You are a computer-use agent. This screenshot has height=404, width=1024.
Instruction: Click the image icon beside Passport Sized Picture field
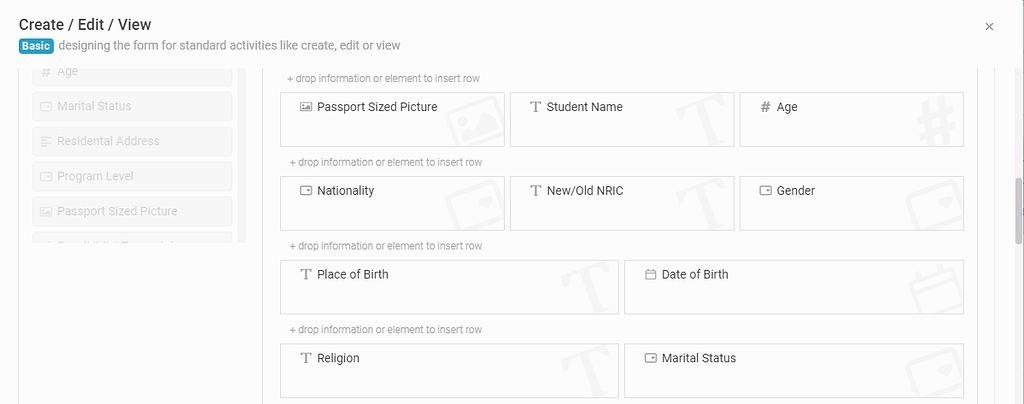(306, 107)
